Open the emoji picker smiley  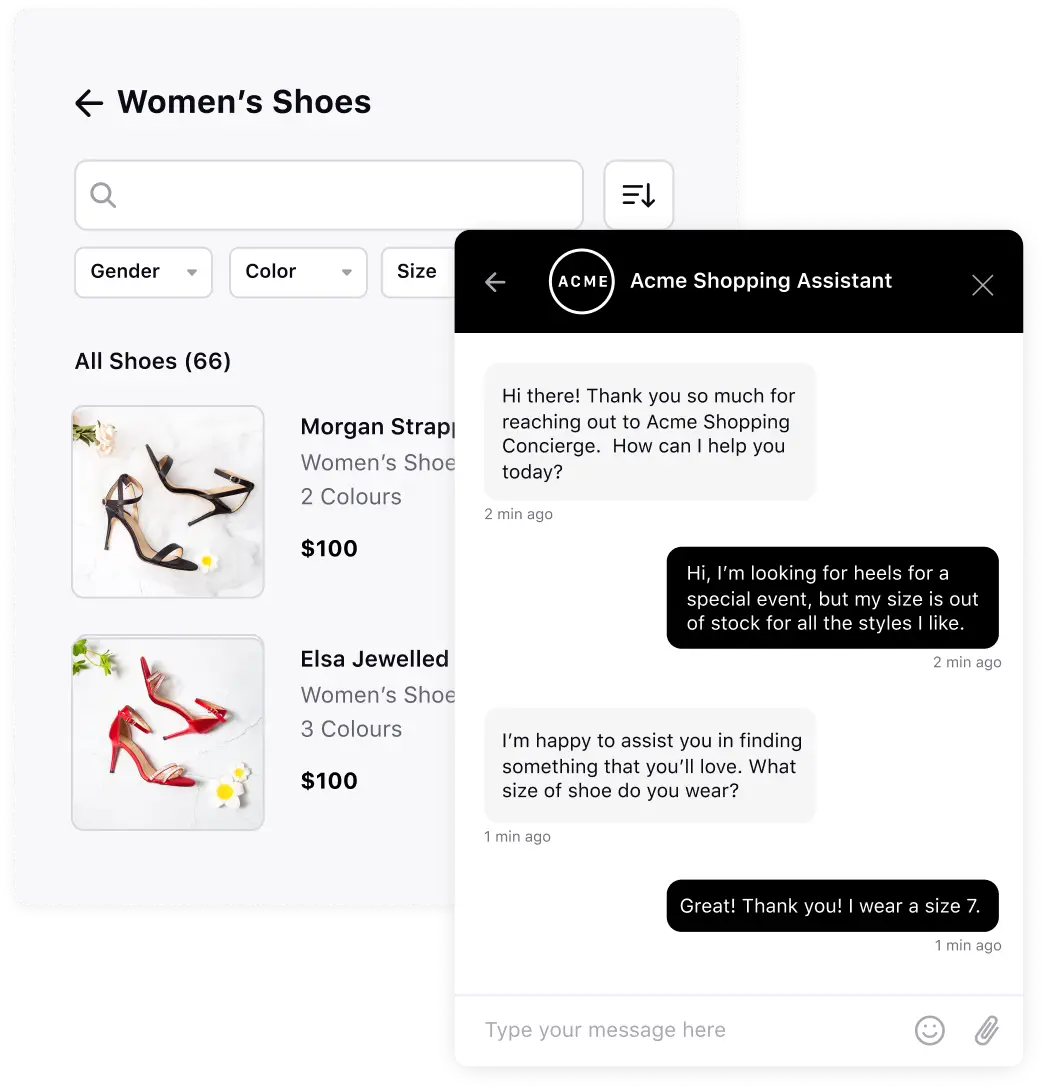929,1030
